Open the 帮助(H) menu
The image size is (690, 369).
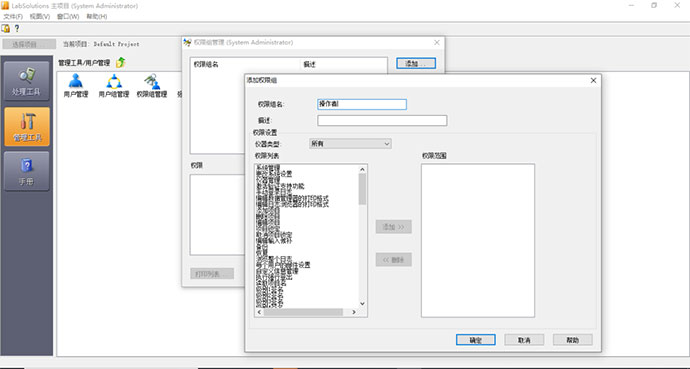tap(96, 16)
